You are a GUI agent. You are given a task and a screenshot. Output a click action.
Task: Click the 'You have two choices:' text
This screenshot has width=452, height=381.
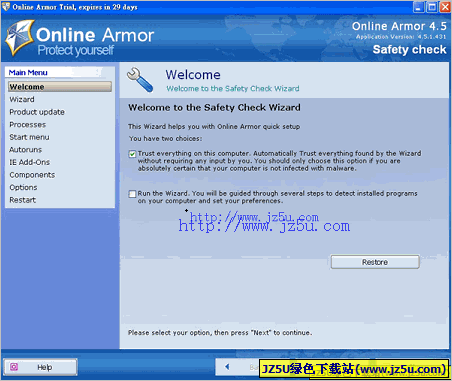(166, 139)
